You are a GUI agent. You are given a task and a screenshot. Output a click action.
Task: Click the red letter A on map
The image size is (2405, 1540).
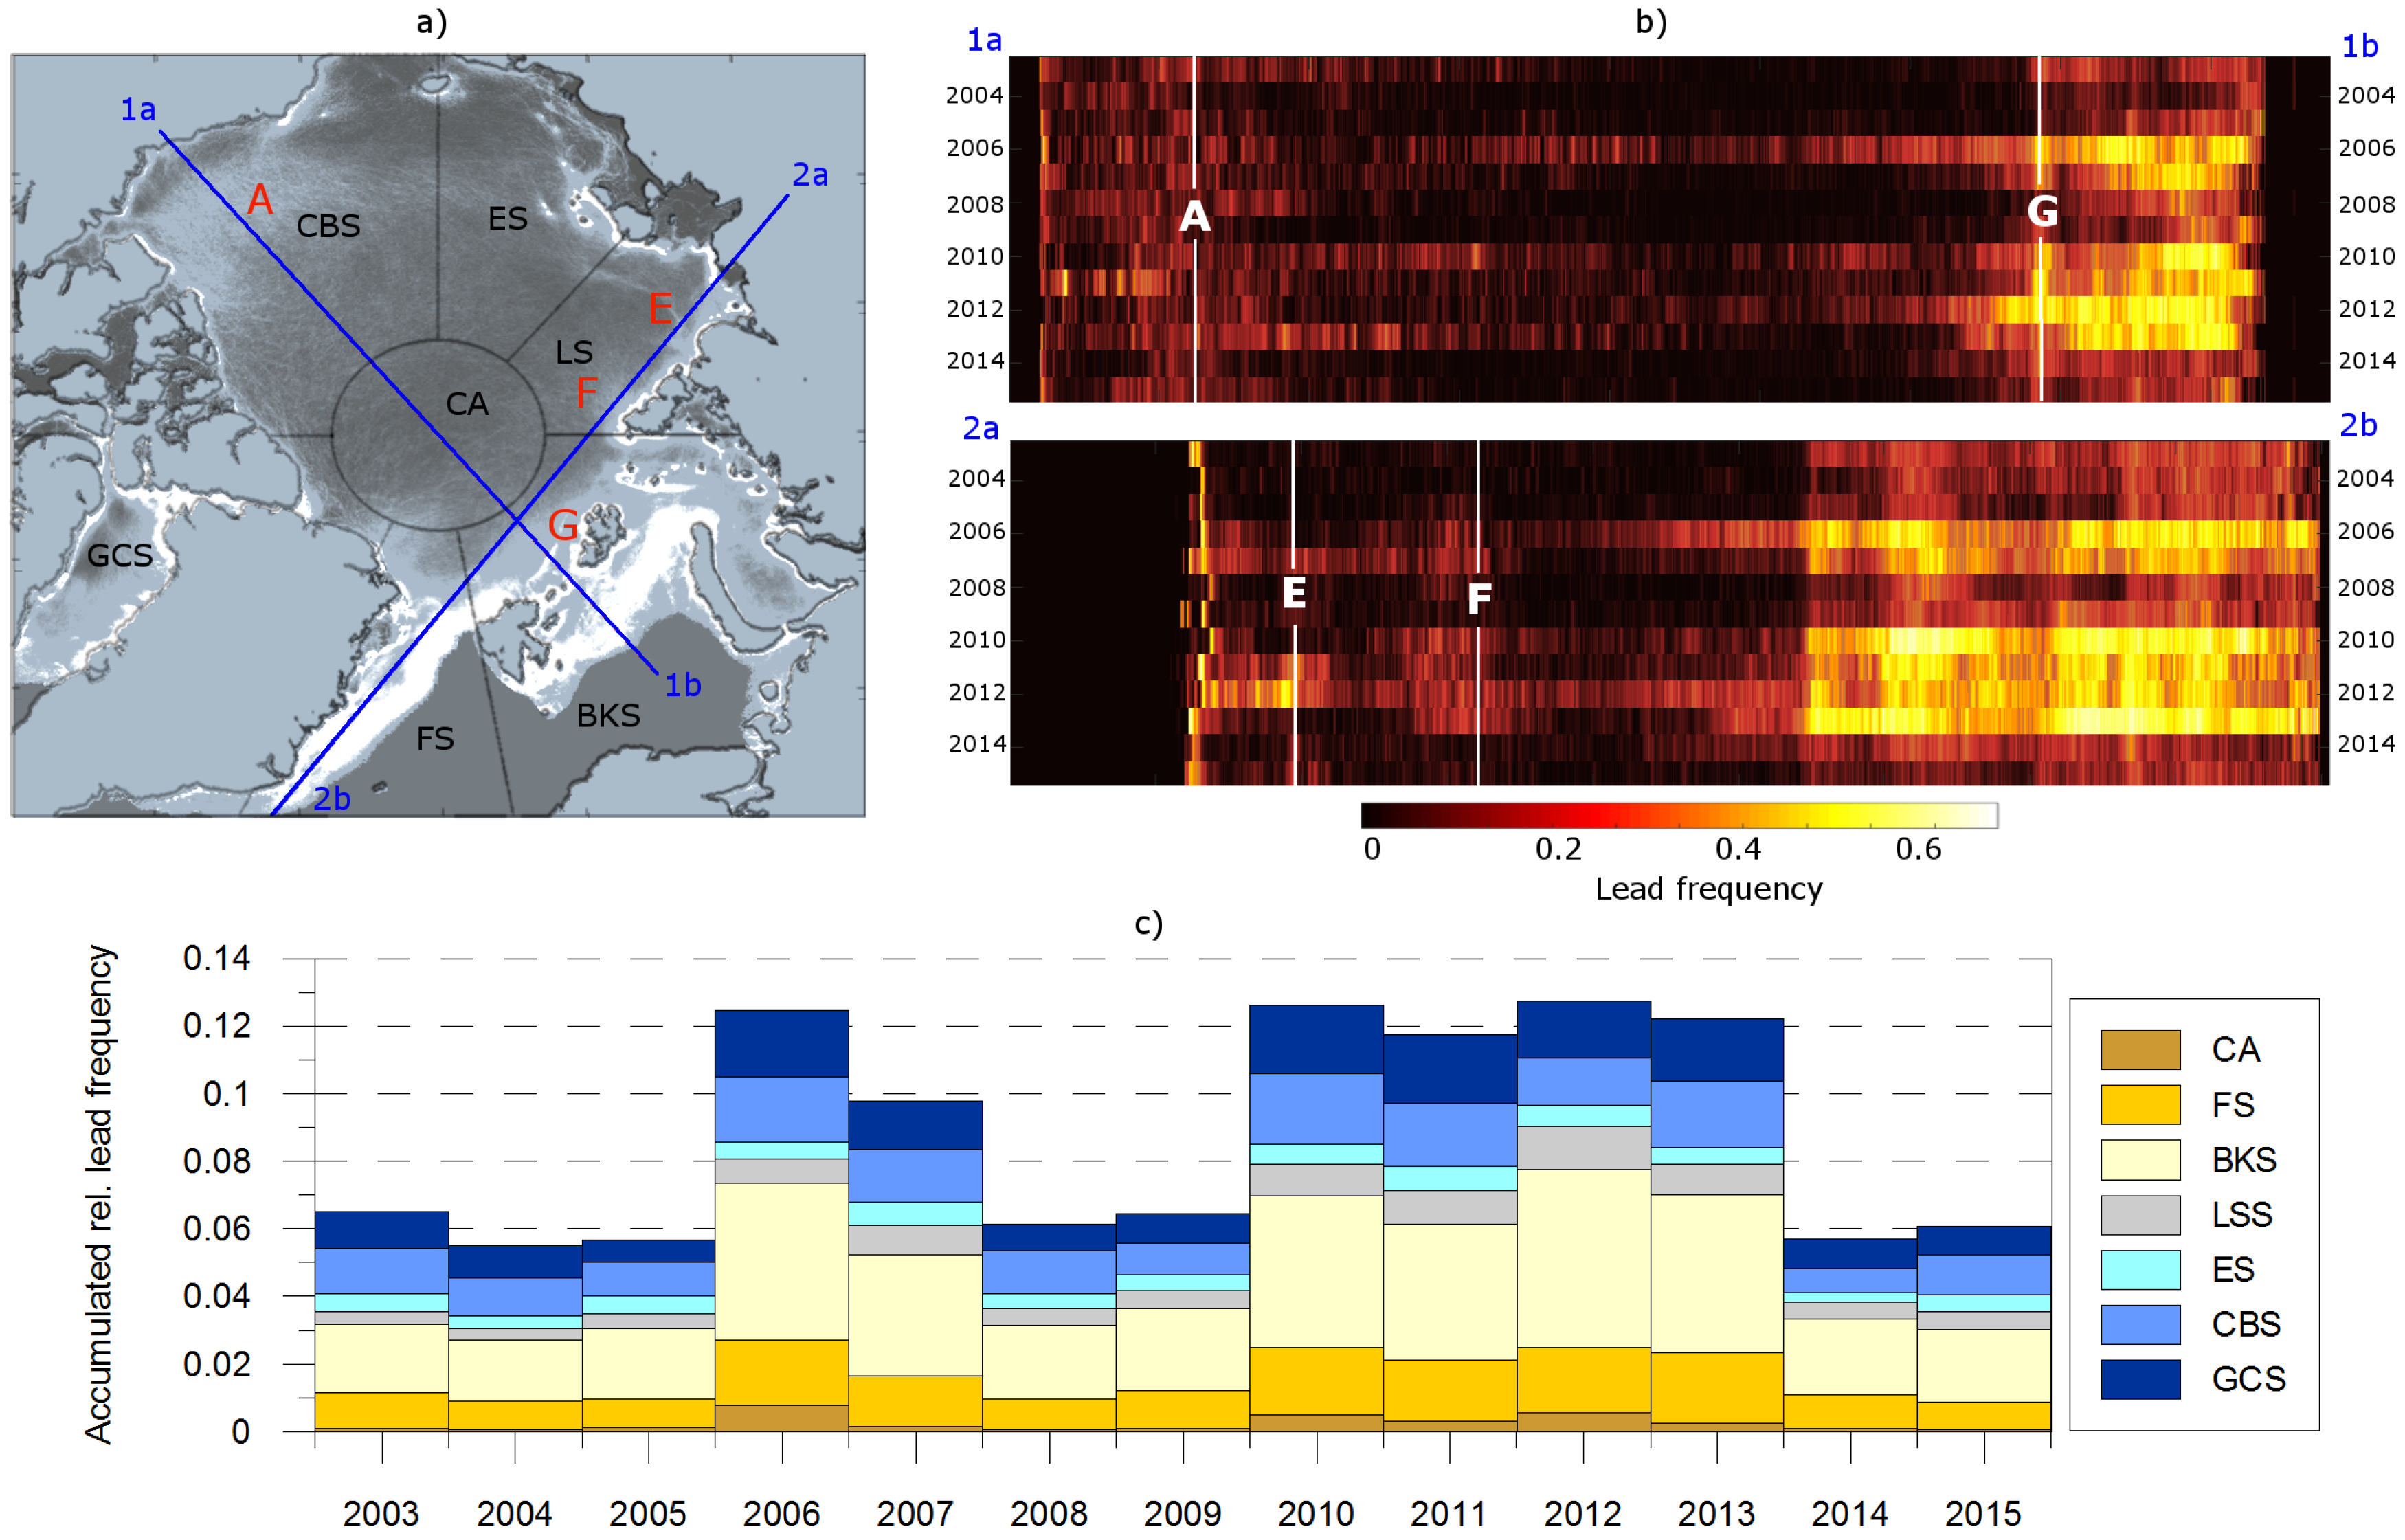click(260, 199)
